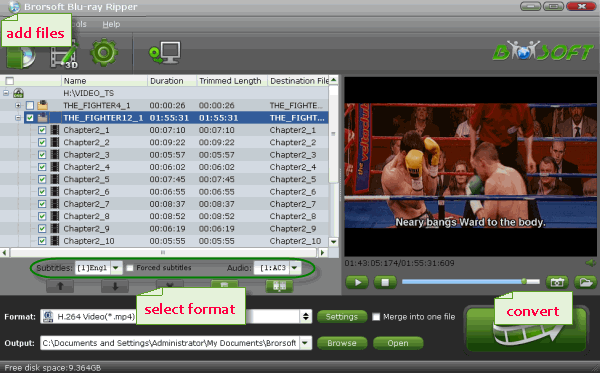
Task: Open the snapshot folder icon
Action: (x=585, y=282)
